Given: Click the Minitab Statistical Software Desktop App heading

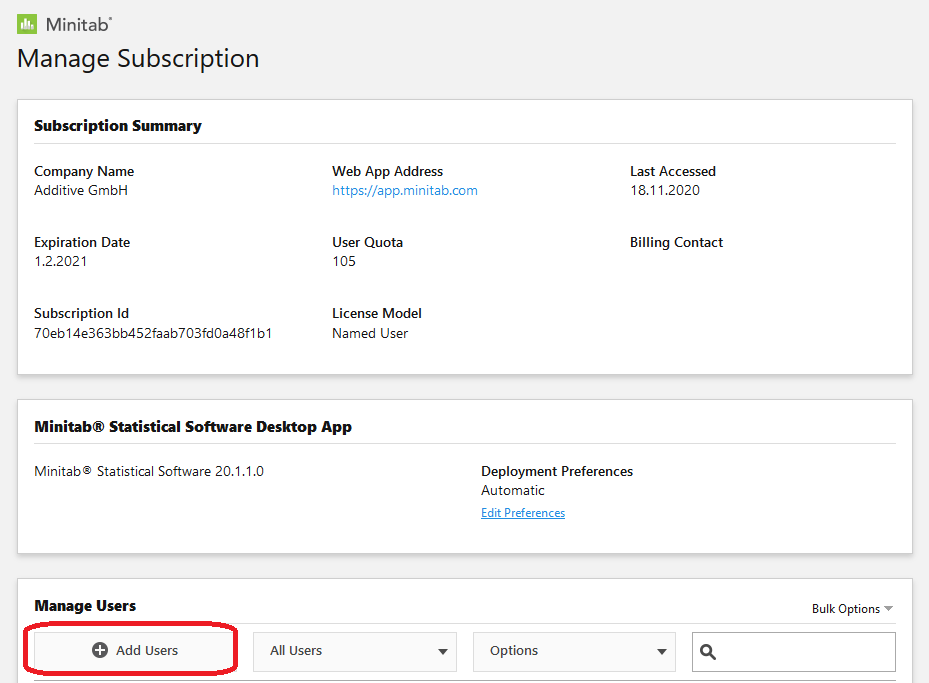Looking at the screenshot, I should tap(193, 427).
